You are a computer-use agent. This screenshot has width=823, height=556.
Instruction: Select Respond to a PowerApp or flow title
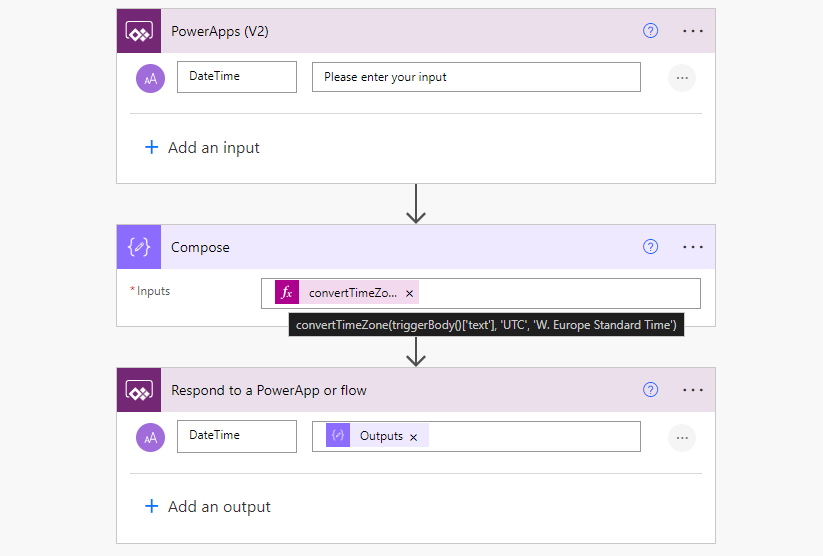[269, 391]
